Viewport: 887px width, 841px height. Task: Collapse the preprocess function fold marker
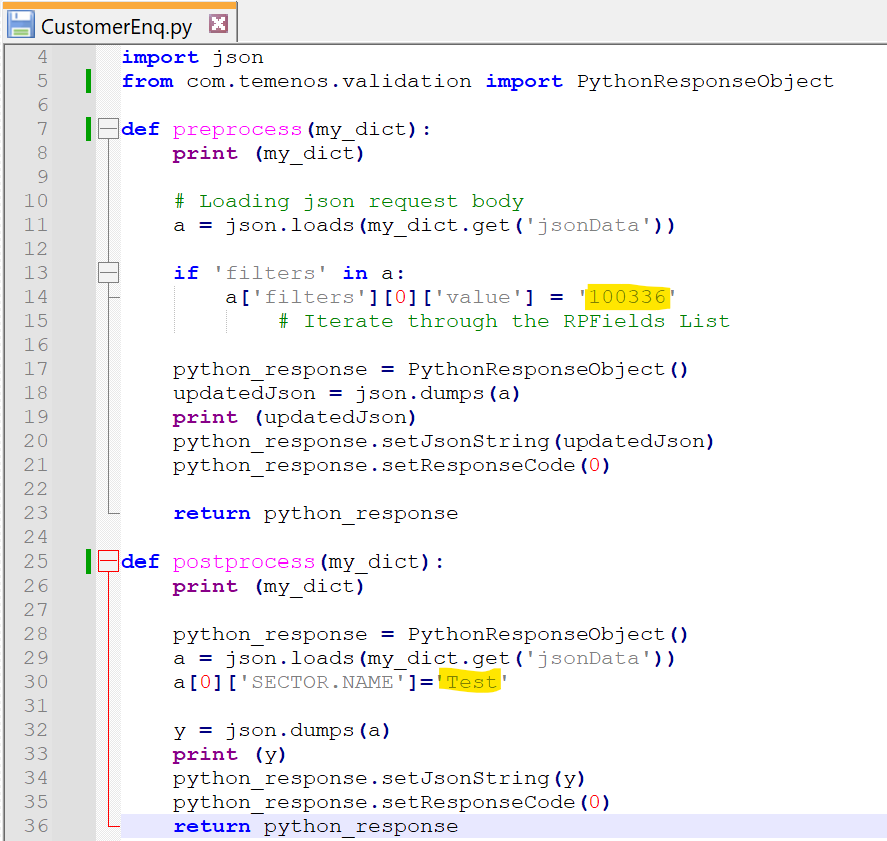108,129
